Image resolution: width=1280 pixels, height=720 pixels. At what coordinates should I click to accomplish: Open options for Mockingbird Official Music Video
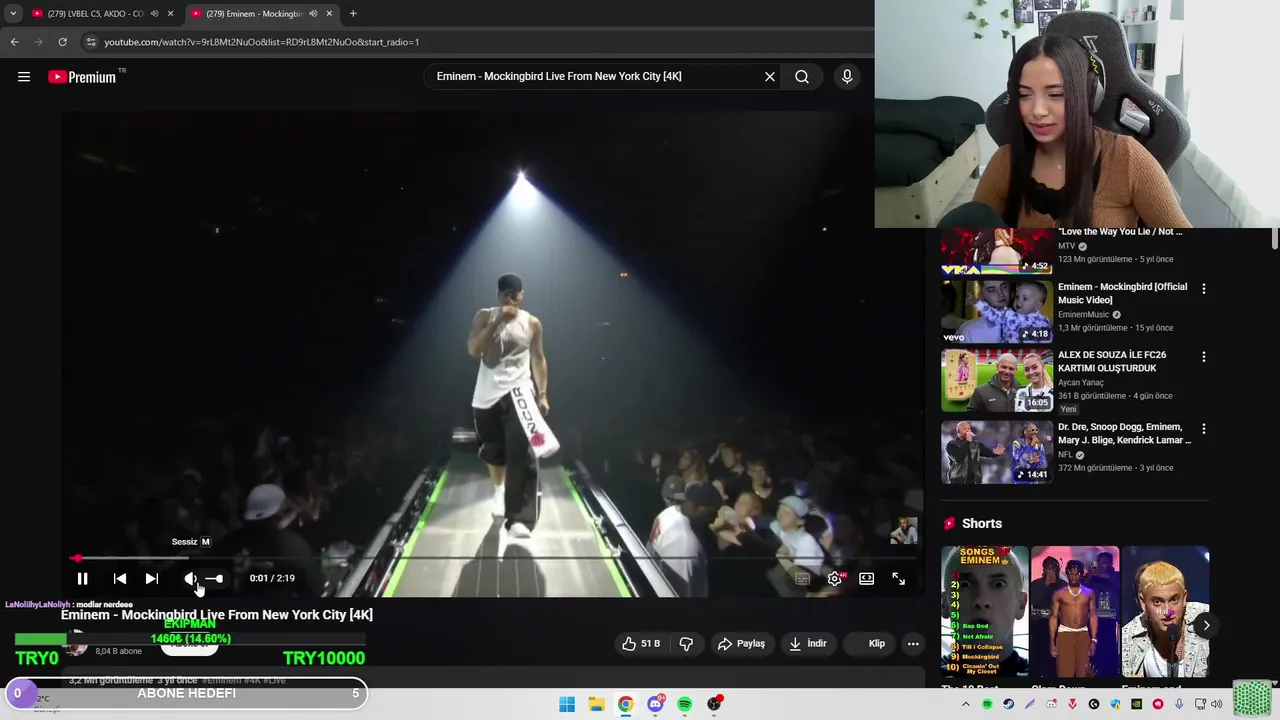coord(1203,288)
